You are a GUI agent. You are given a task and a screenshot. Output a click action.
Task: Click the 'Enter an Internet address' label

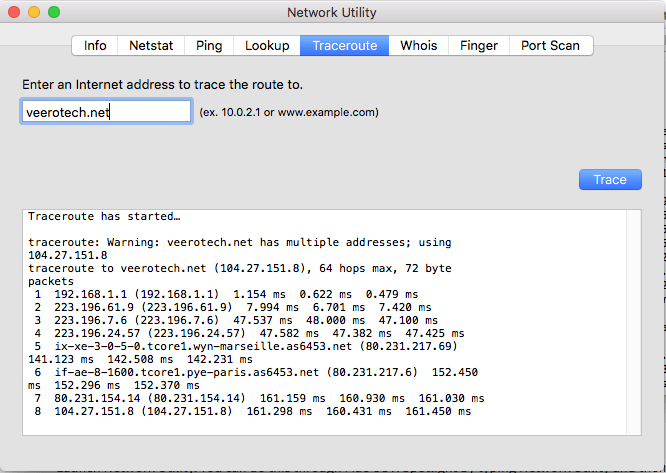pyautogui.click(x=162, y=84)
